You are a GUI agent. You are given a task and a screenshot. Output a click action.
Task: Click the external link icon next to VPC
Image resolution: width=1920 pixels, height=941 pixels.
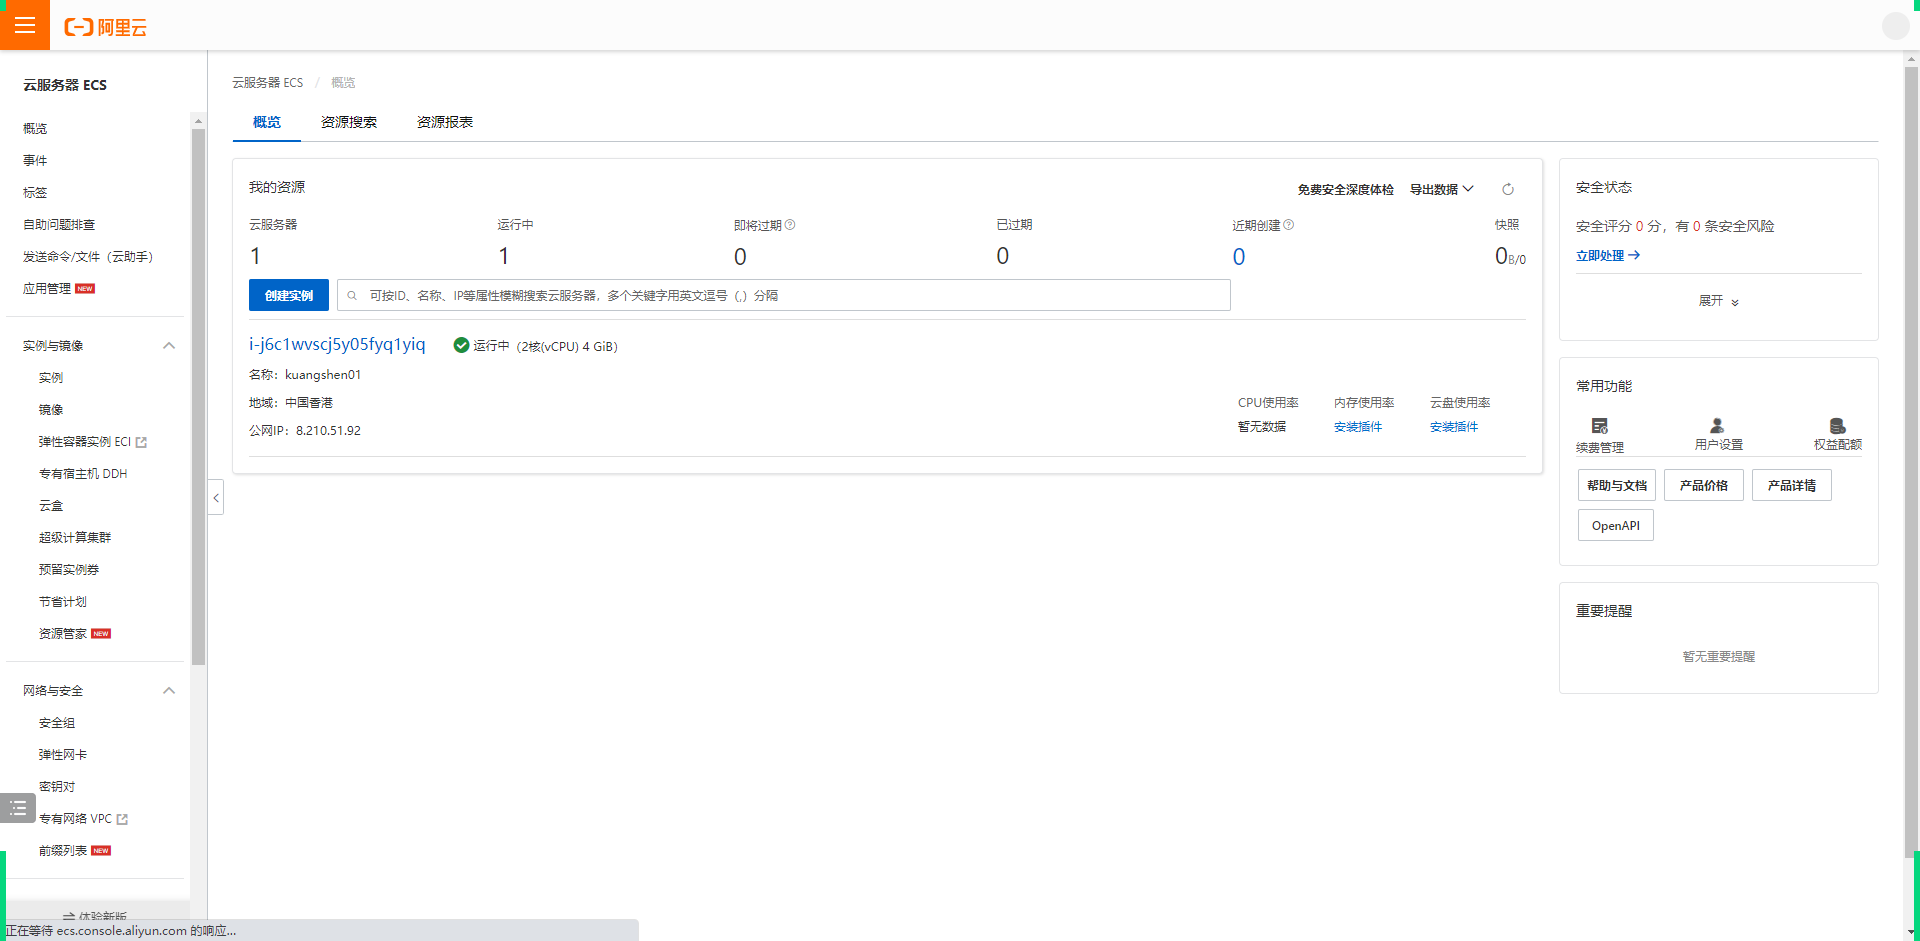(122, 819)
